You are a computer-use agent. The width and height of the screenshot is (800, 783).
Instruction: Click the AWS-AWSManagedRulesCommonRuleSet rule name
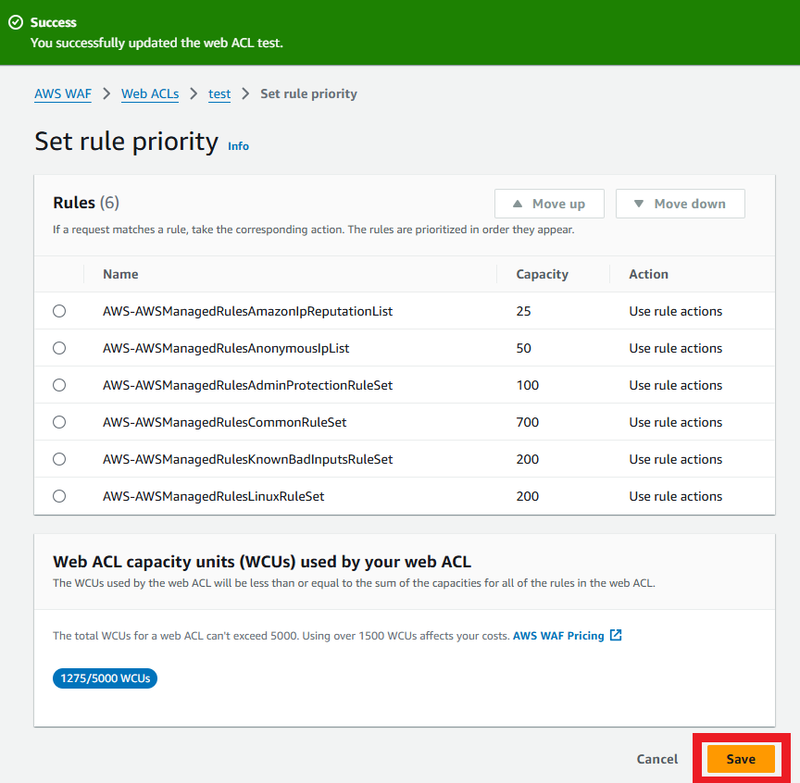tap(224, 422)
